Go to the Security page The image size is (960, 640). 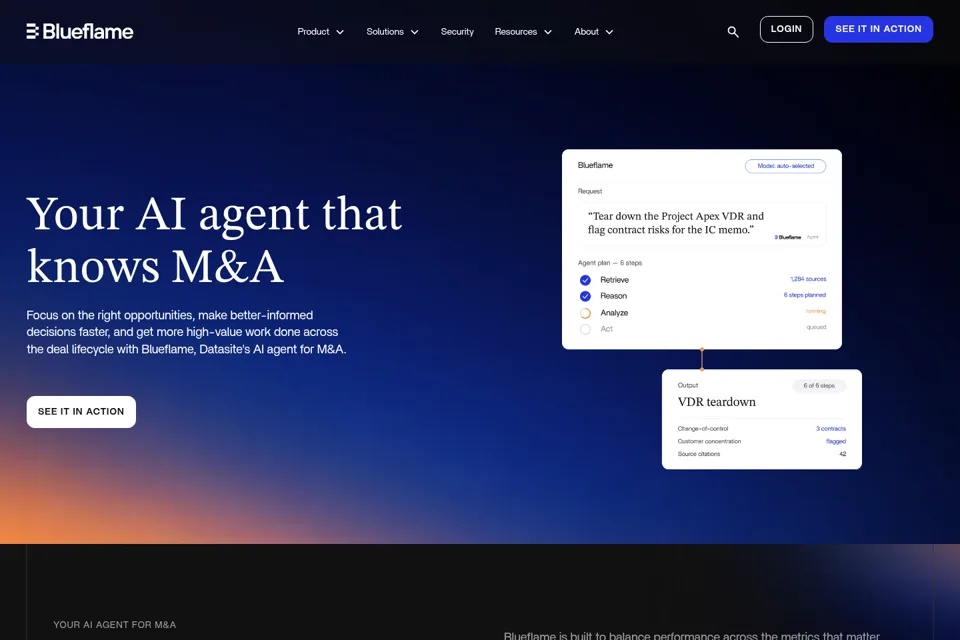457,31
